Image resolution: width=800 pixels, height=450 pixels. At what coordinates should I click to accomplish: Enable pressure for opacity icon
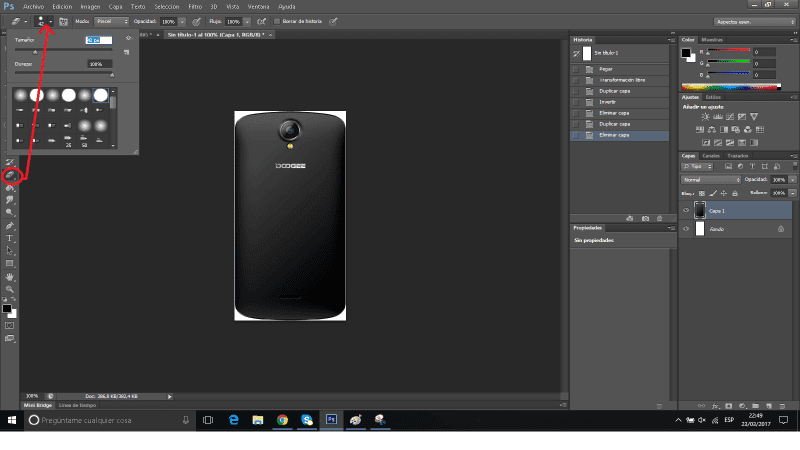point(196,21)
